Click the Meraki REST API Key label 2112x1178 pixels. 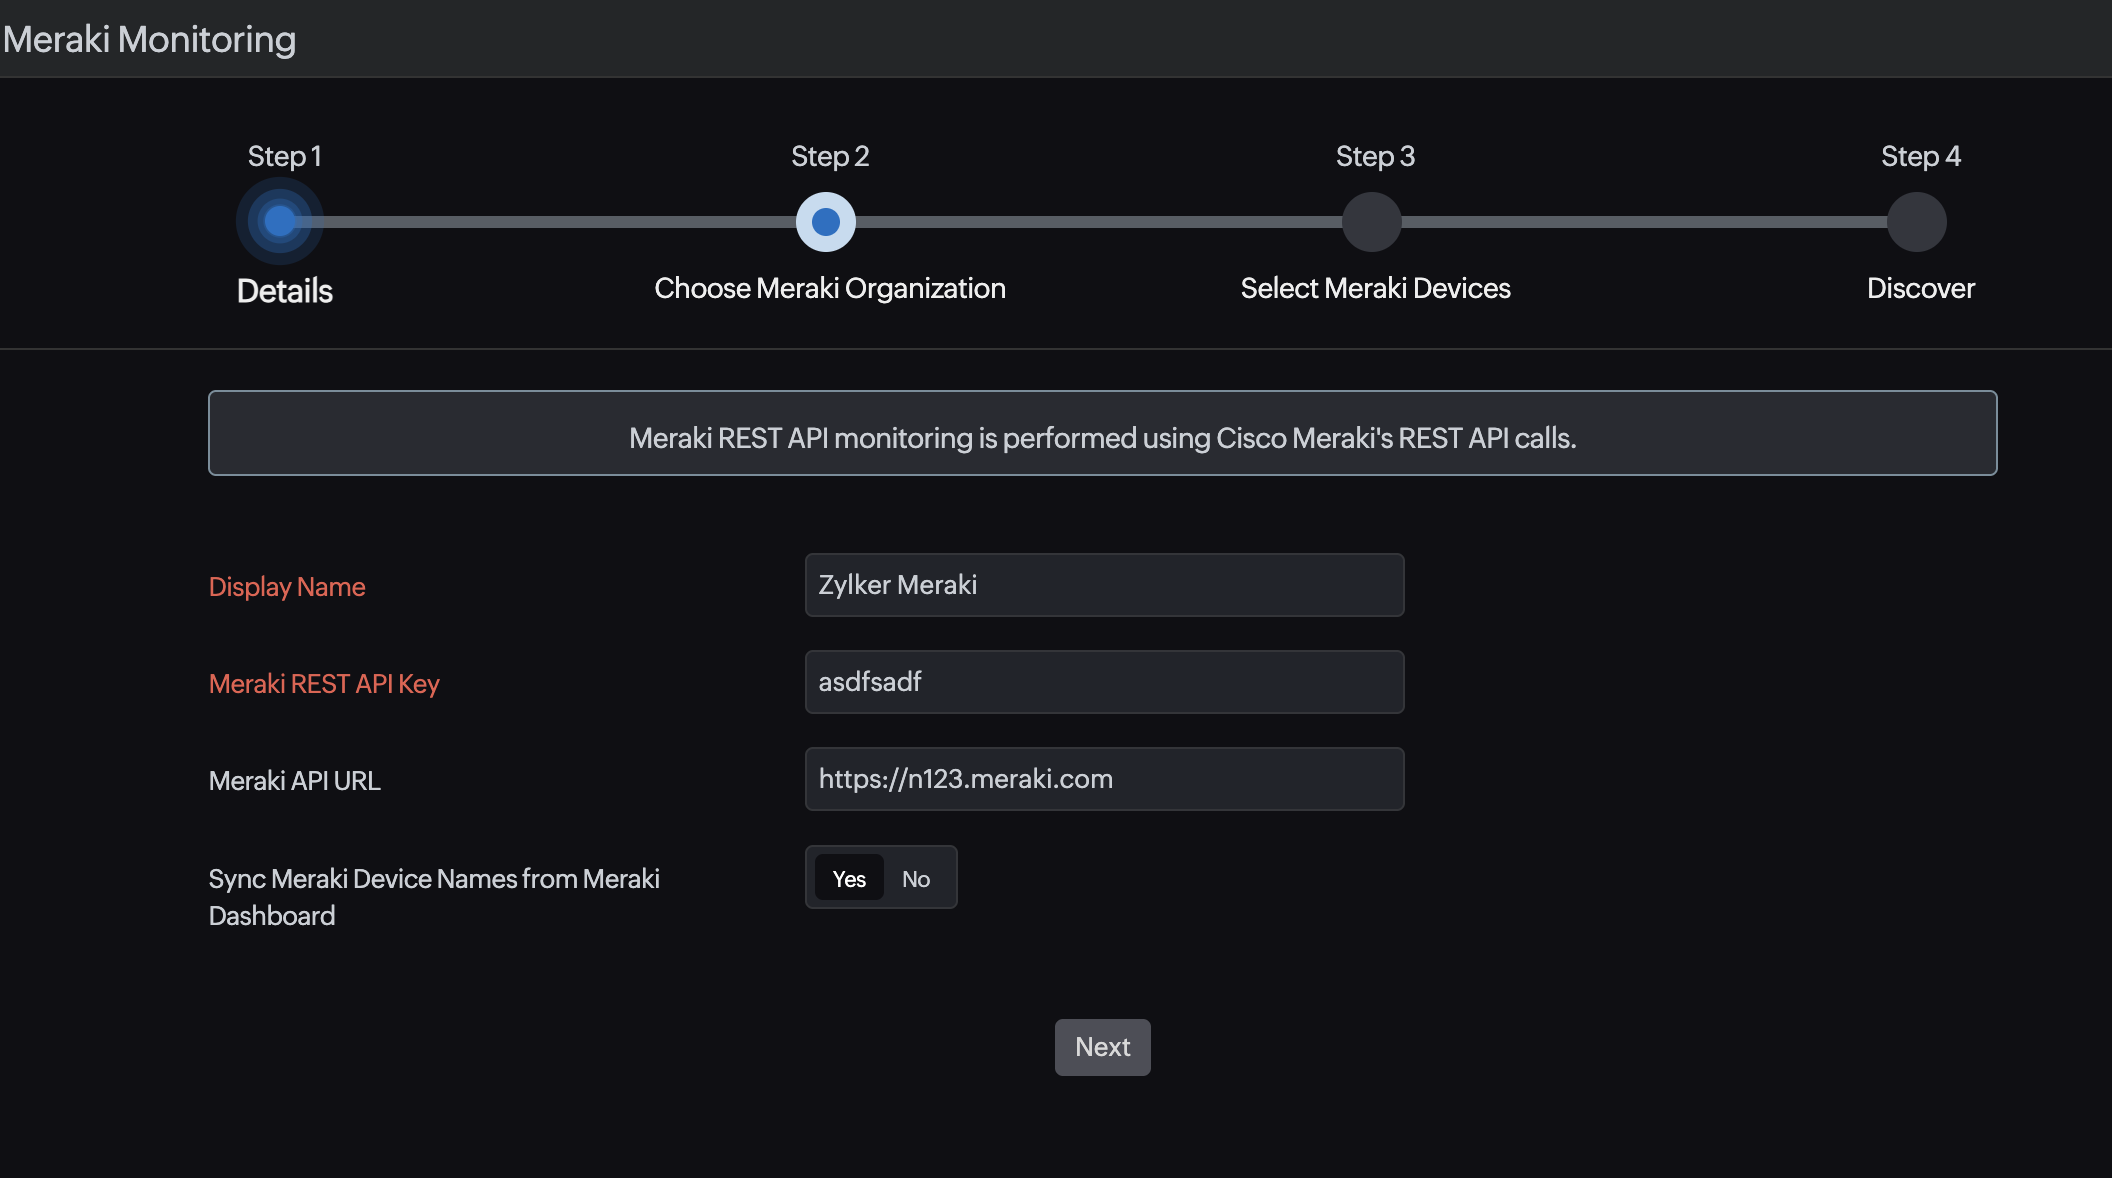click(x=324, y=684)
